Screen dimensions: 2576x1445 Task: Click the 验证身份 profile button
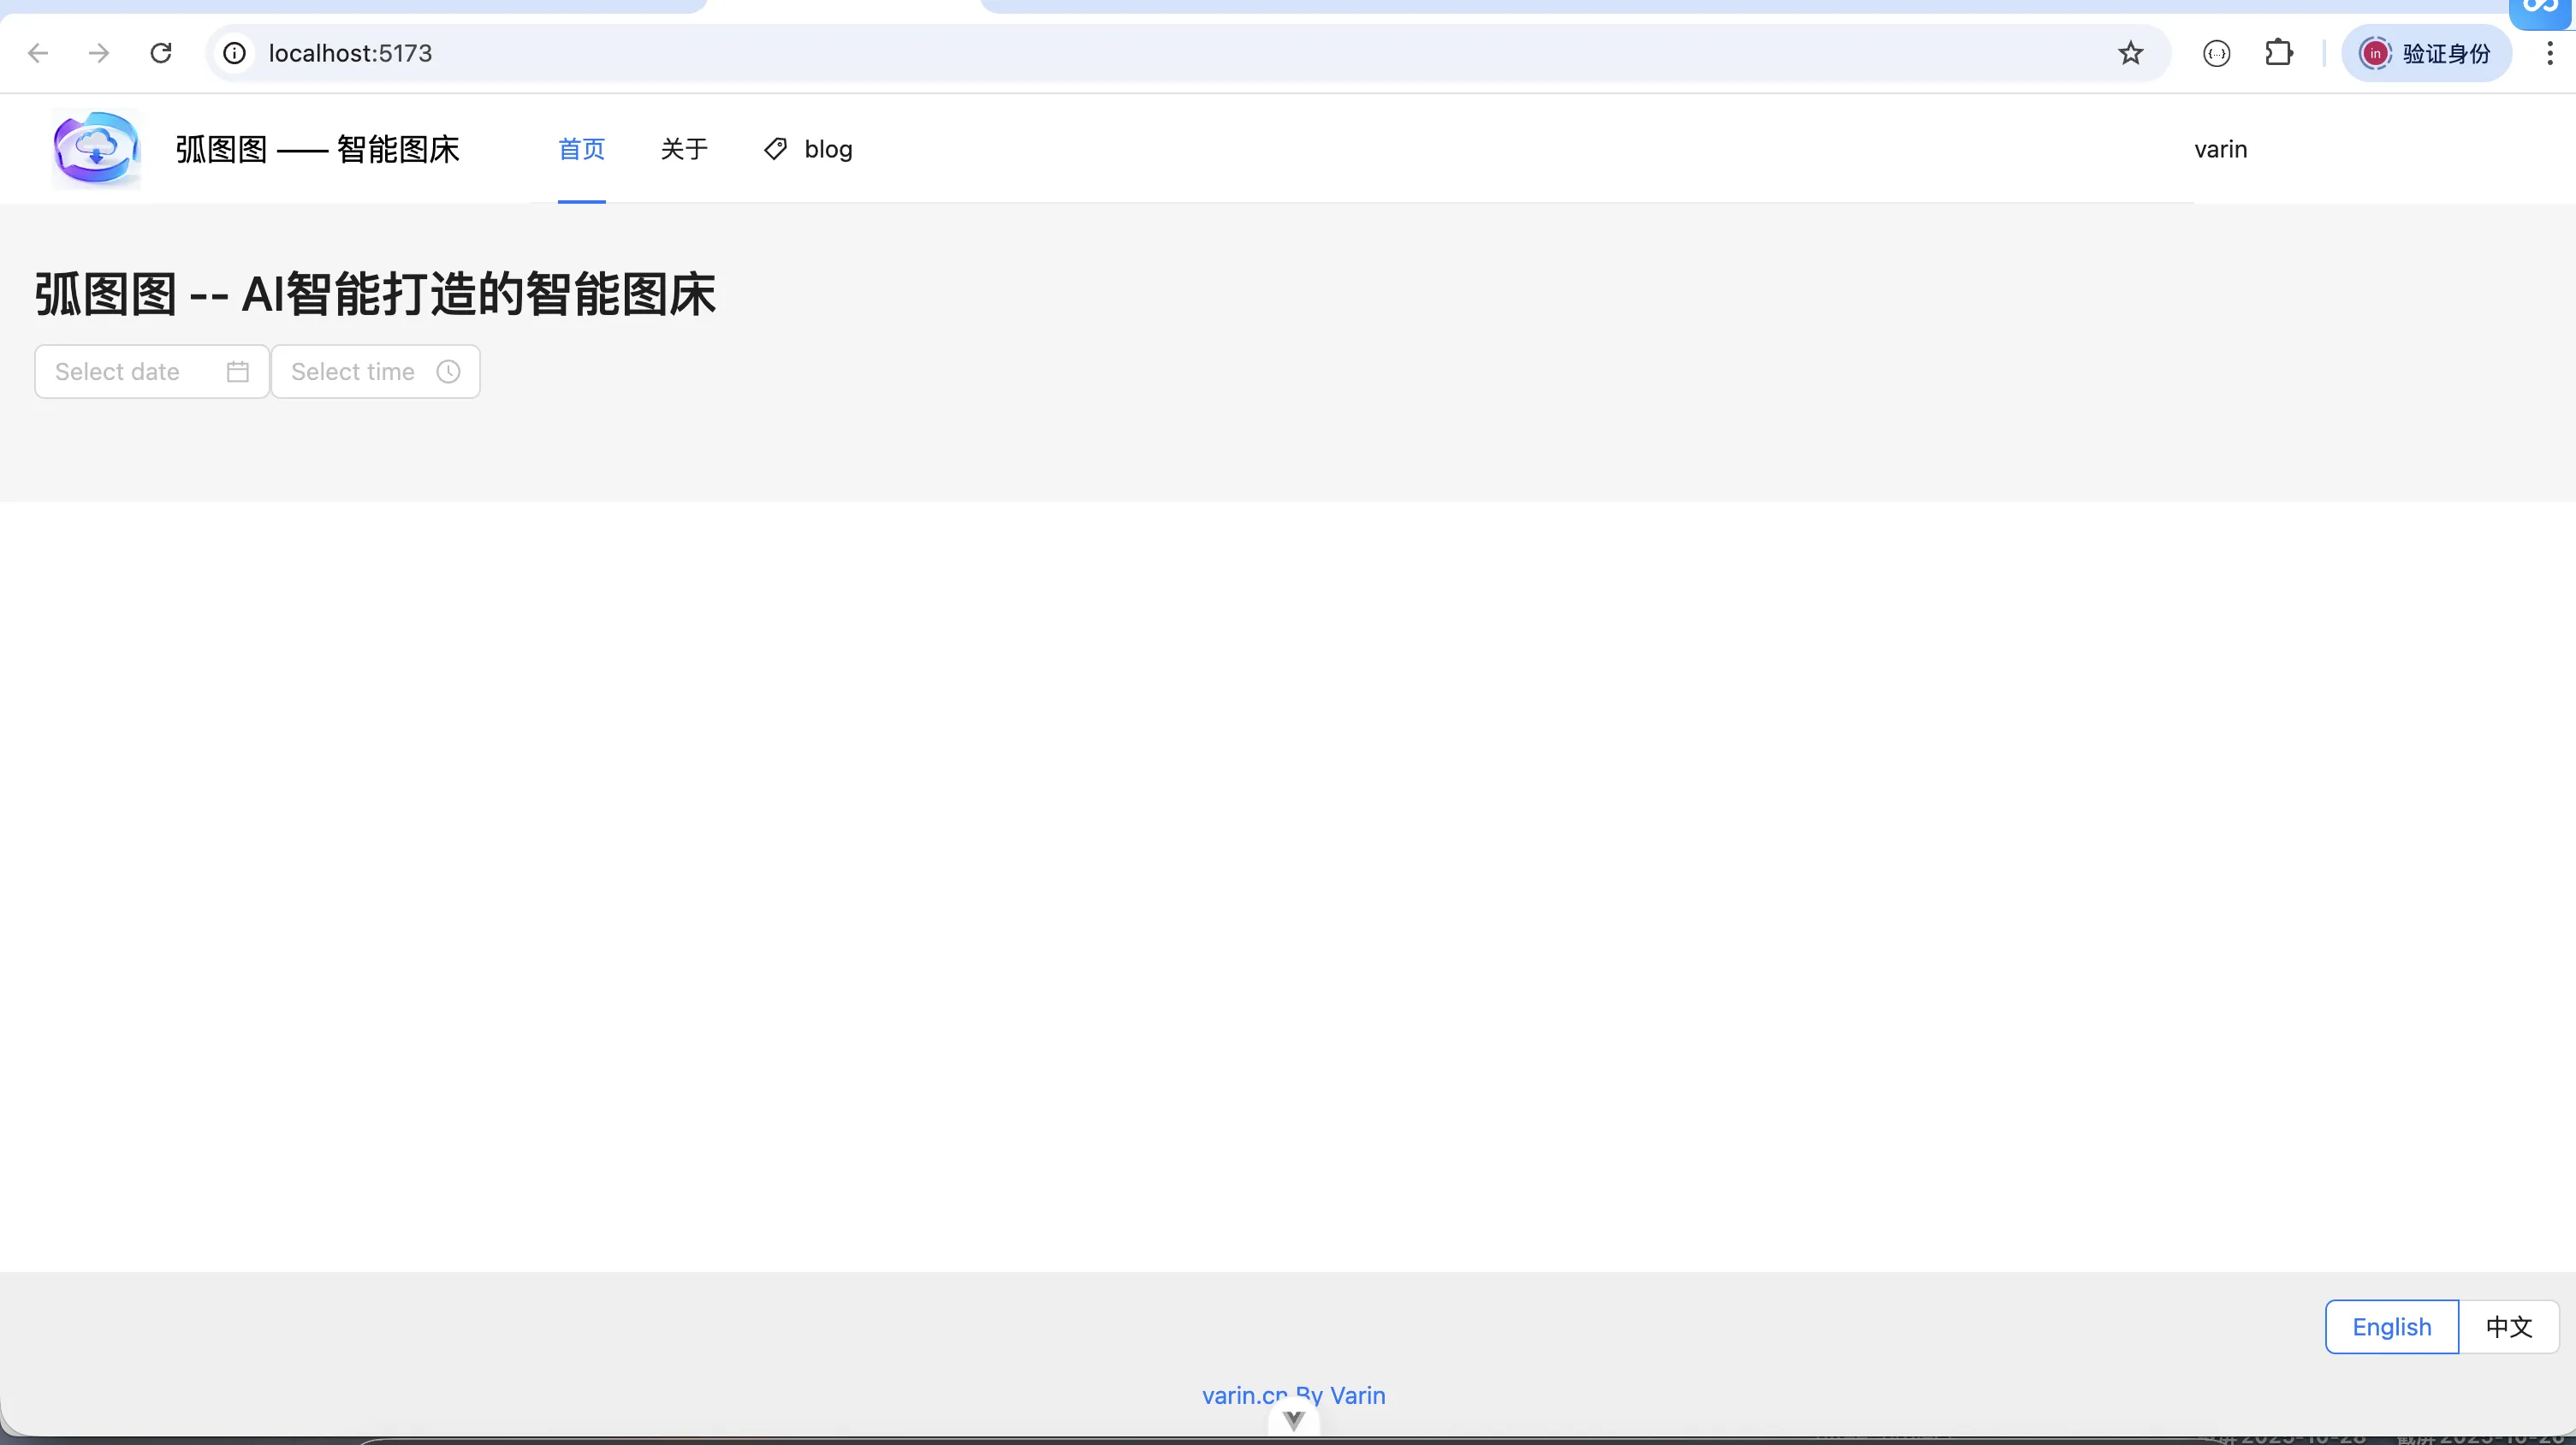pos(2426,53)
